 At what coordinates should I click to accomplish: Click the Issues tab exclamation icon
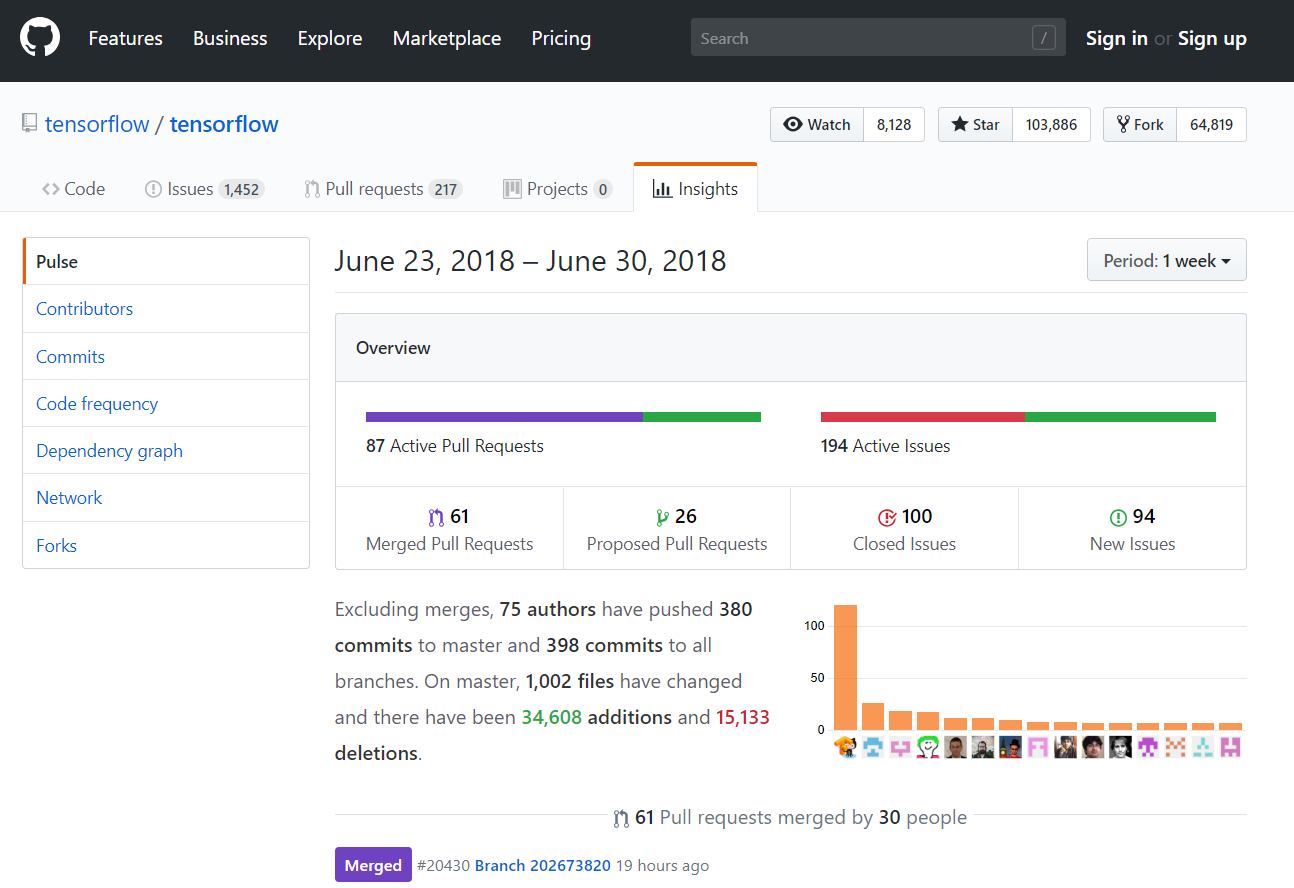point(153,189)
